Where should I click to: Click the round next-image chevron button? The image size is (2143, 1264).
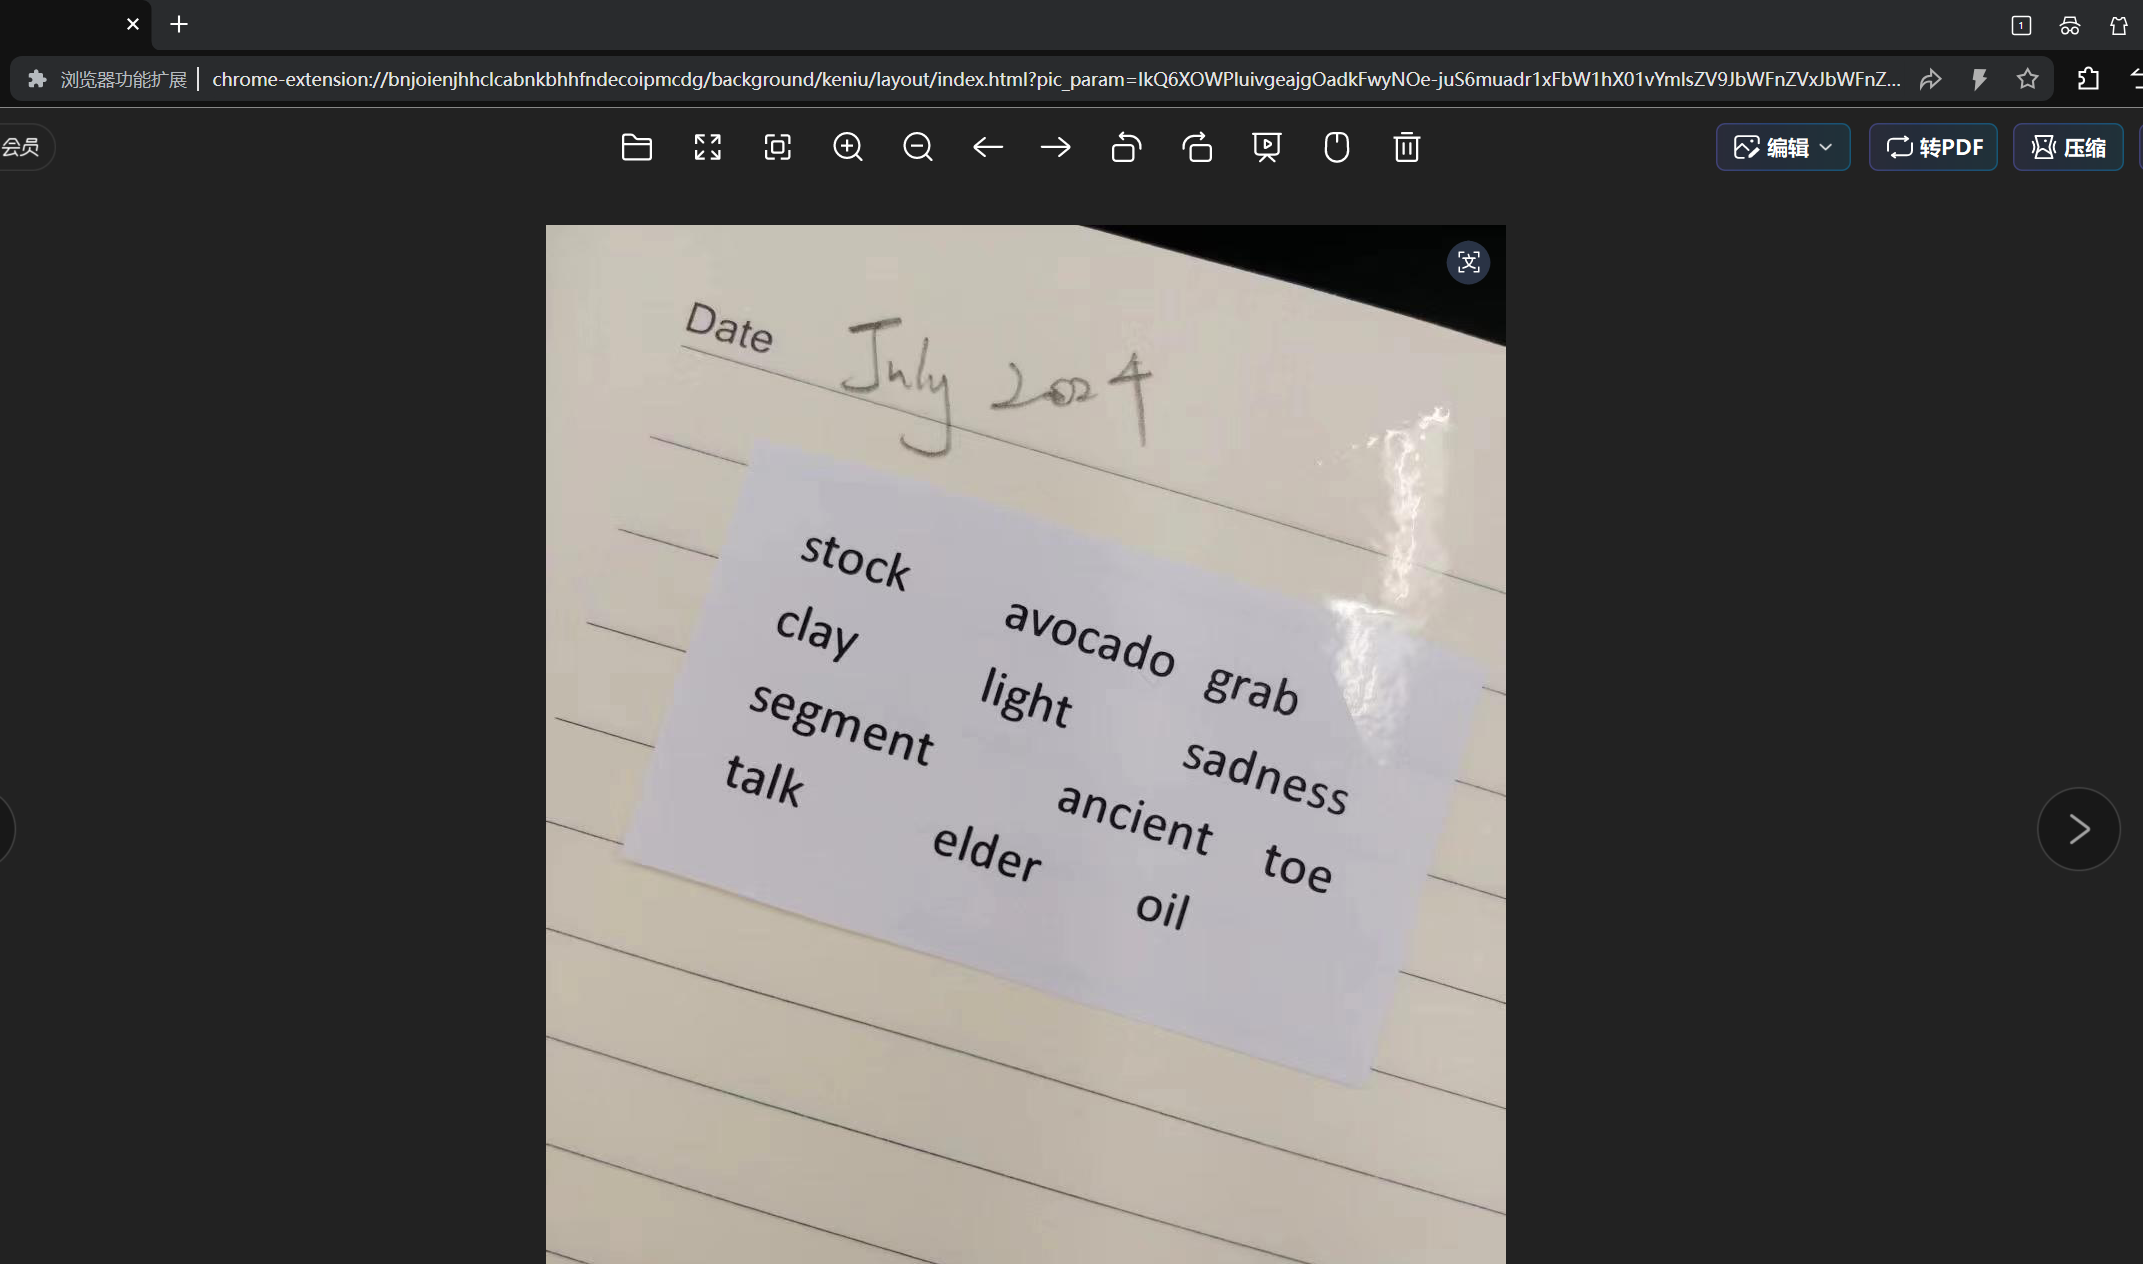click(2078, 829)
